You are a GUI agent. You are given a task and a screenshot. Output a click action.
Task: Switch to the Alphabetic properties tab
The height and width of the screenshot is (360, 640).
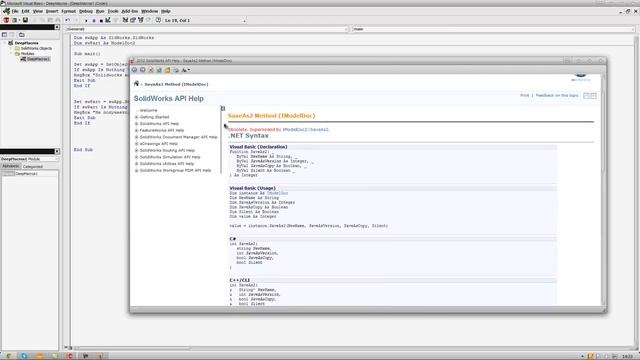(11, 166)
